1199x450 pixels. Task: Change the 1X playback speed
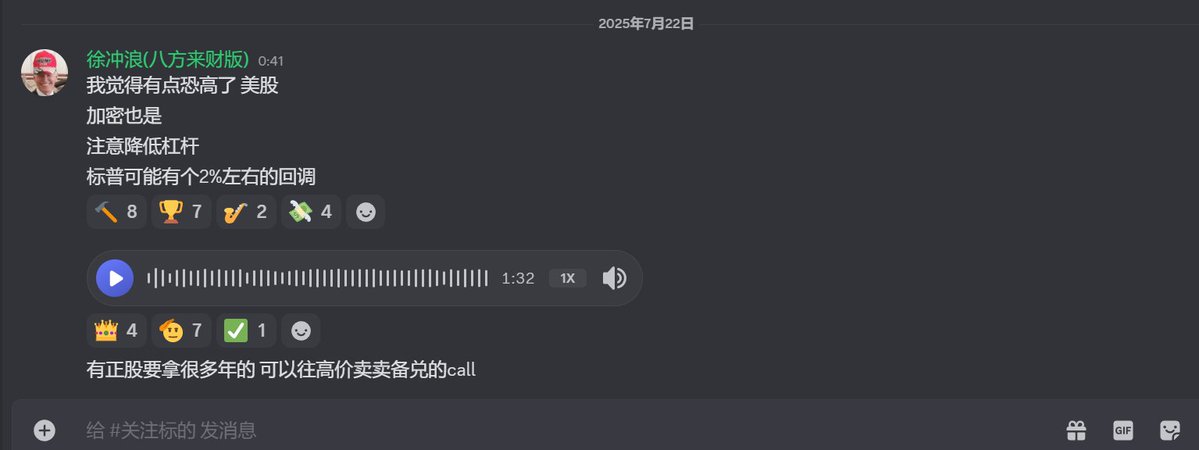tap(567, 279)
